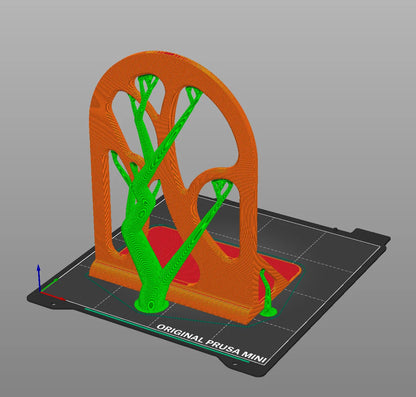Select the support branch under the small lower arch
The height and width of the screenshot is (397, 416).
(222, 188)
